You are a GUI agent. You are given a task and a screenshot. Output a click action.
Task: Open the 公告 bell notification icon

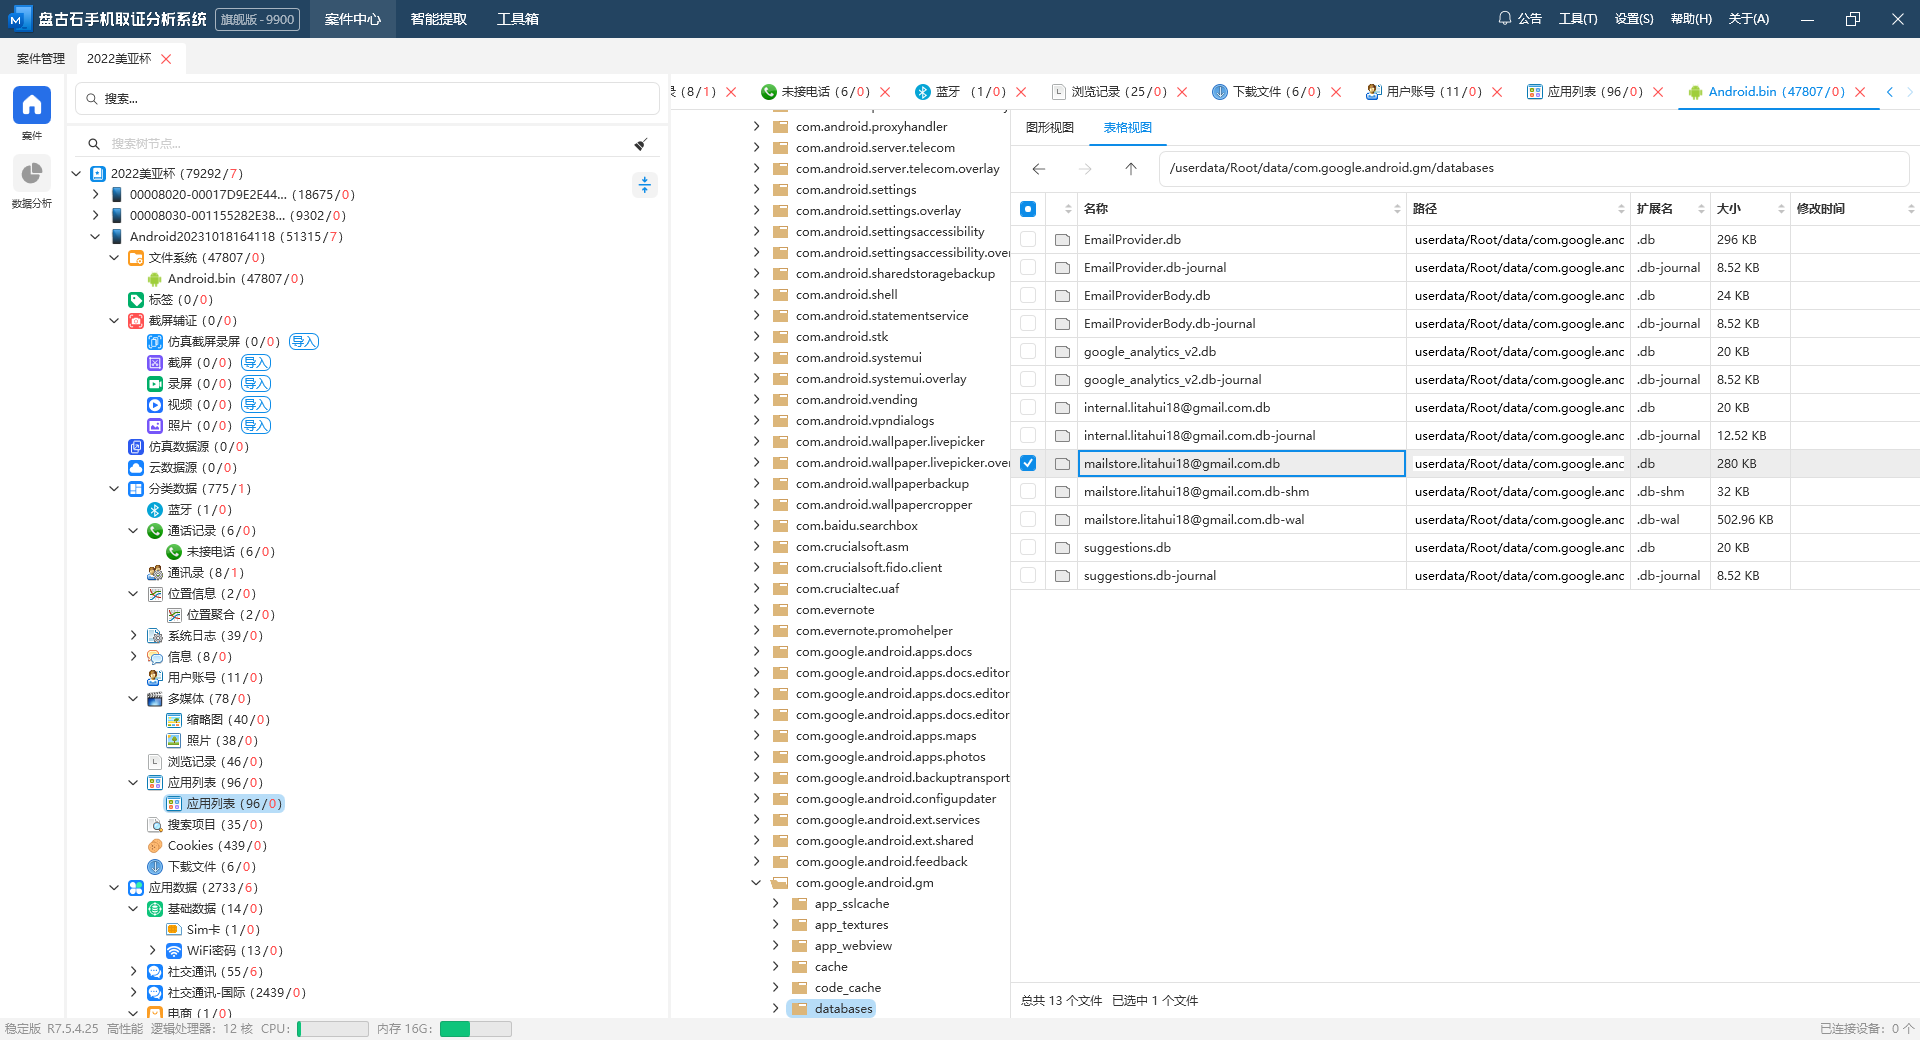(1504, 19)
